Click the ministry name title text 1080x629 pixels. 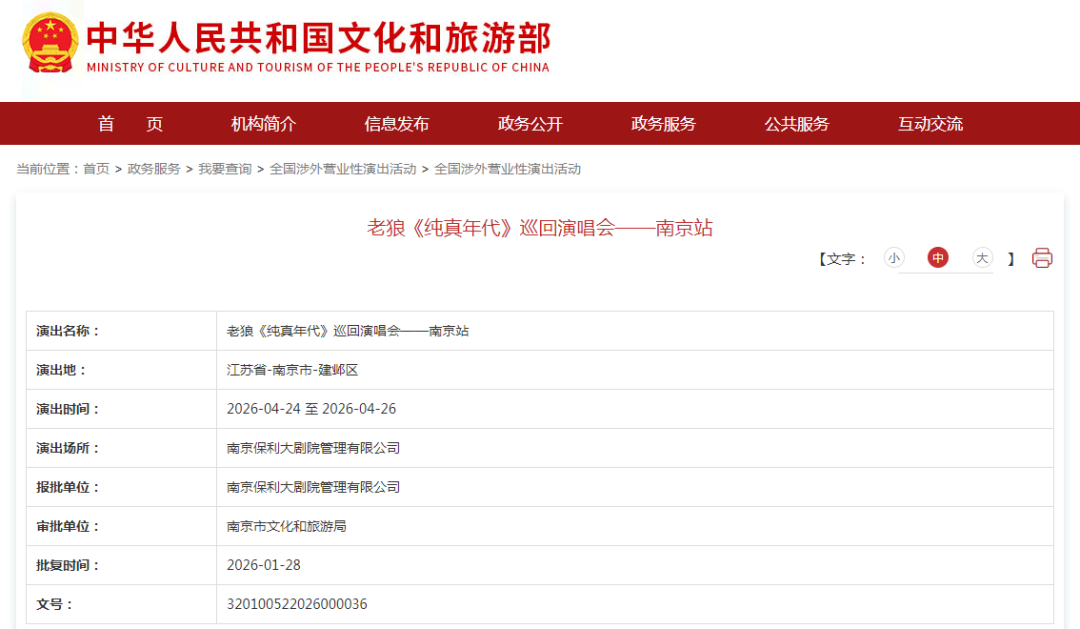[x=318, y=40]
